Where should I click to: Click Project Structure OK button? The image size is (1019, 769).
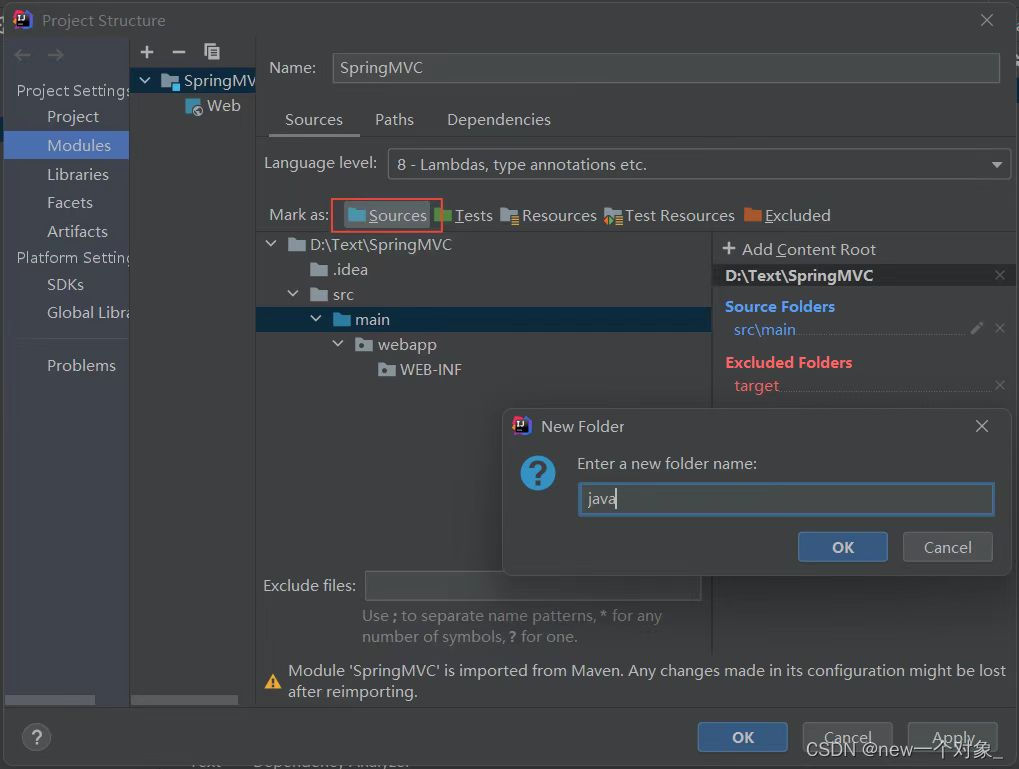coord(742,737)
